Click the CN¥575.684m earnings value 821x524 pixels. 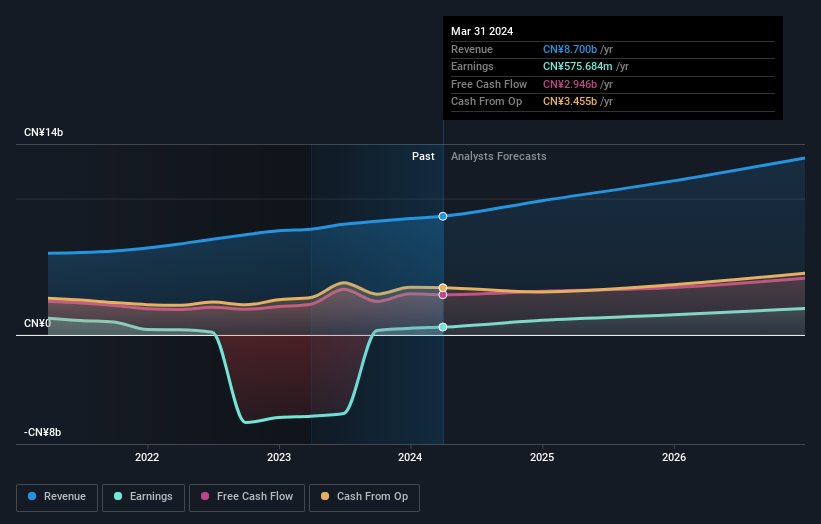tap(578, 66)
